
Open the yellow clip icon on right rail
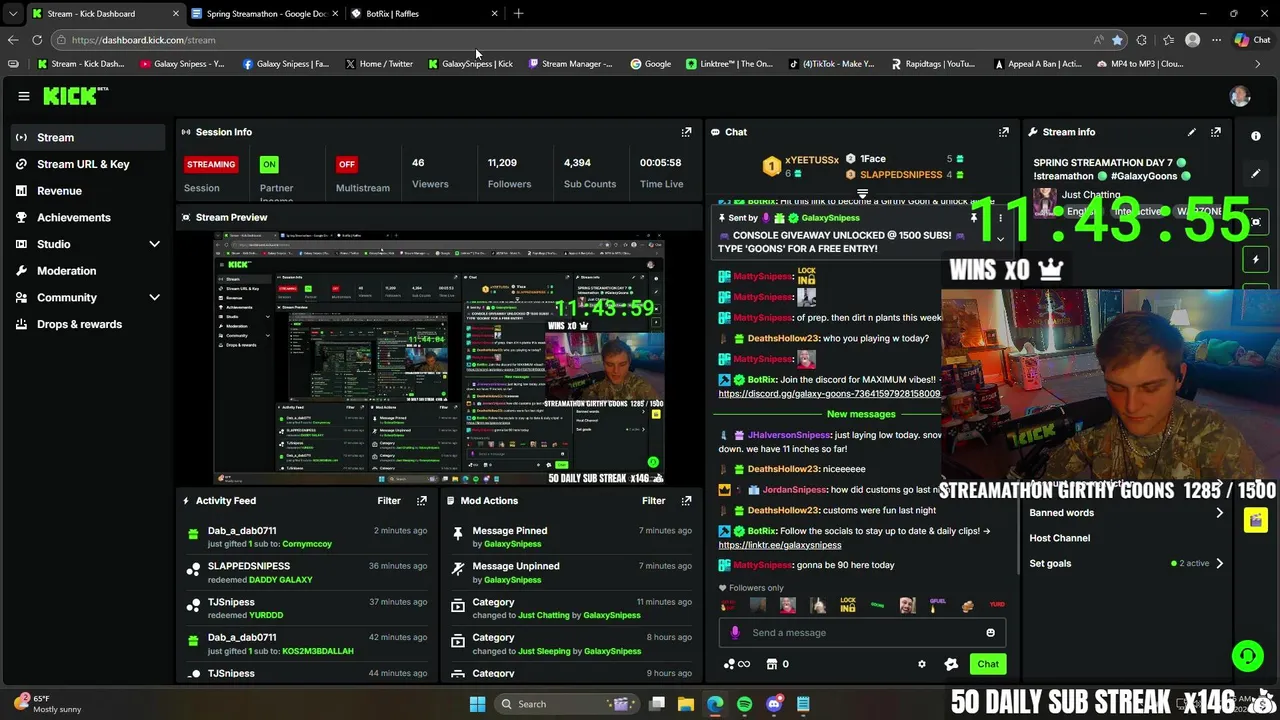(1255, 521)
